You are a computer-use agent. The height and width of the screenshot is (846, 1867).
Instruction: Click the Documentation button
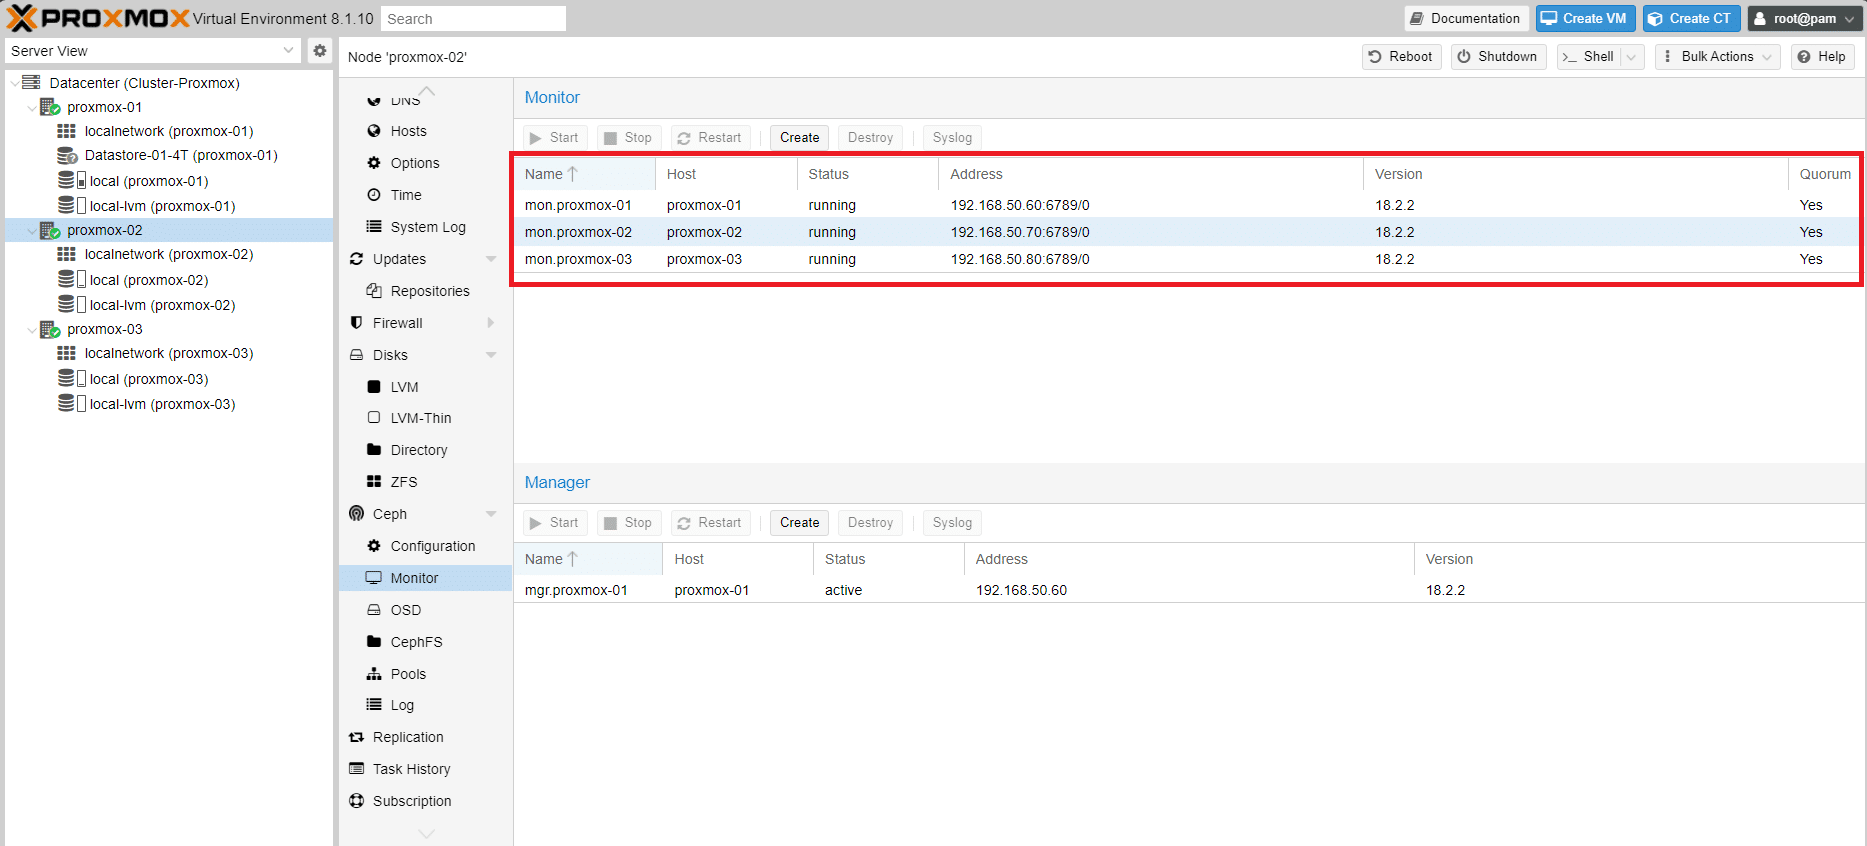click(1466, 18)
